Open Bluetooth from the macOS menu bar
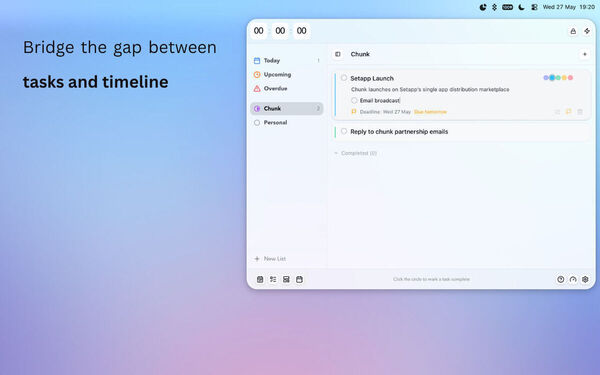This screenshot has height=375, width=600. pos(494,7)
